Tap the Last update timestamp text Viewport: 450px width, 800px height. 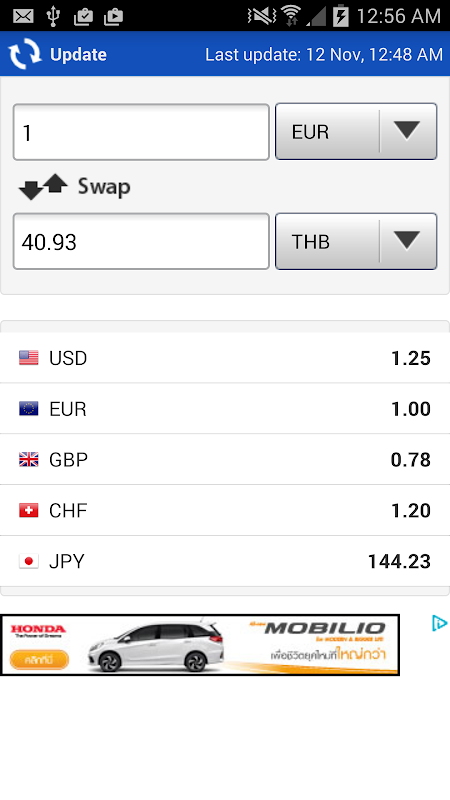(324, 54)
